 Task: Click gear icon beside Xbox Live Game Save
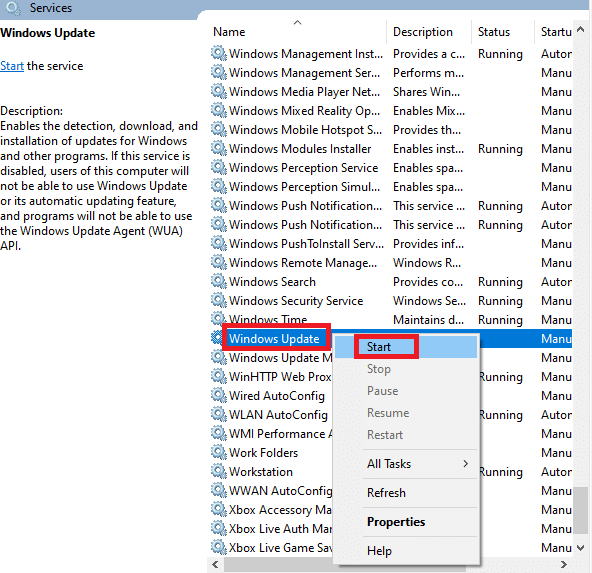pos(219,547)
